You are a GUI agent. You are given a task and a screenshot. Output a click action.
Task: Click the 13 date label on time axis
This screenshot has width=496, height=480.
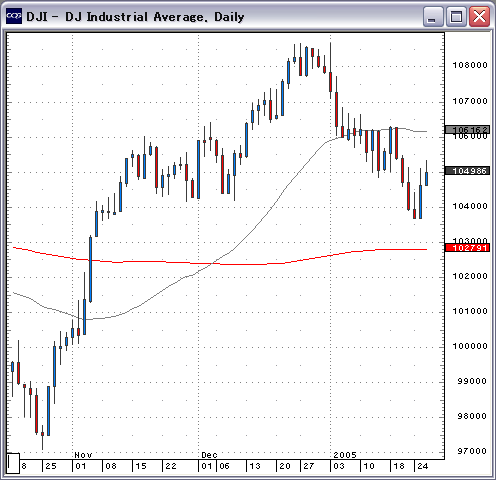pyautogui.click(x=255, y=466)
